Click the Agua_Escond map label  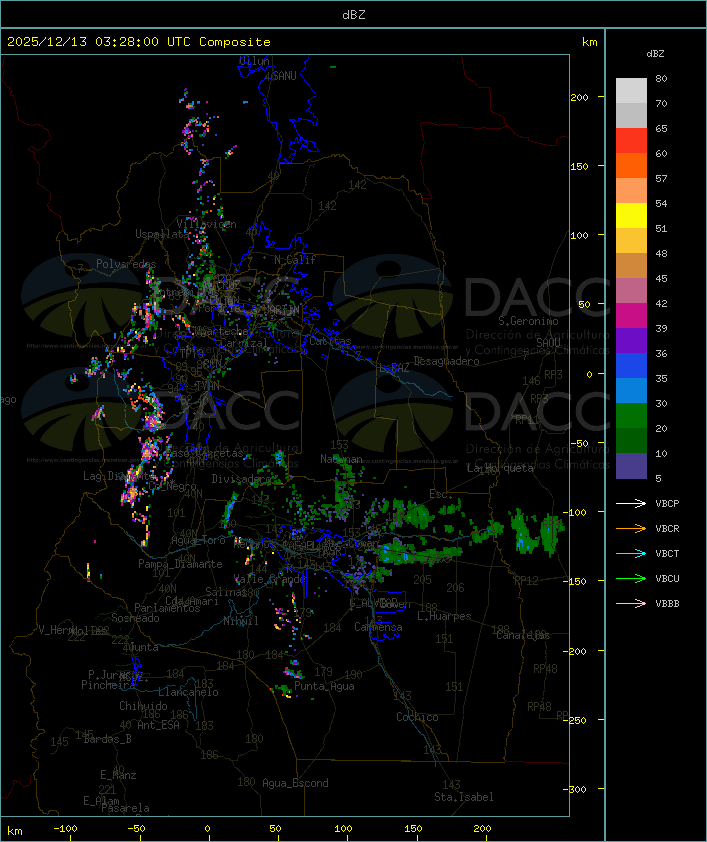coord(295,783)
